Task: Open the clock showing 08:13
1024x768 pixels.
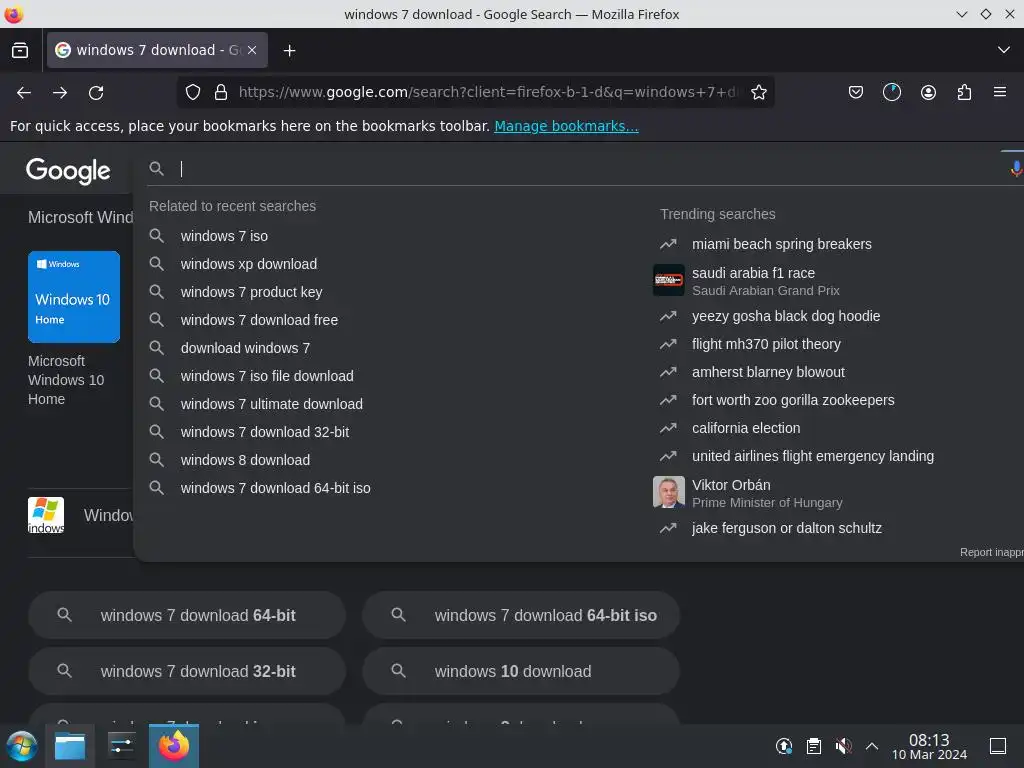Action: point(929,746)
